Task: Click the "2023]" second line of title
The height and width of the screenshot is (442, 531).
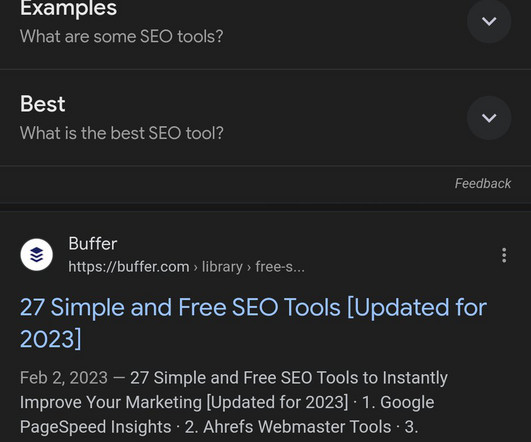Action: pyautogui.click(x=50, y=339)
